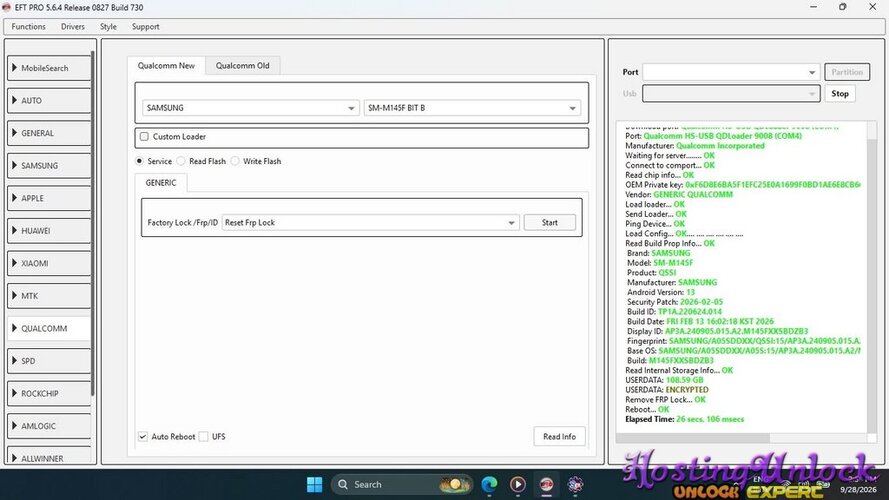Image resolution: width=889 pixels, height=500 pixels.
Task: Open the Functions menu
Action: 28,27
